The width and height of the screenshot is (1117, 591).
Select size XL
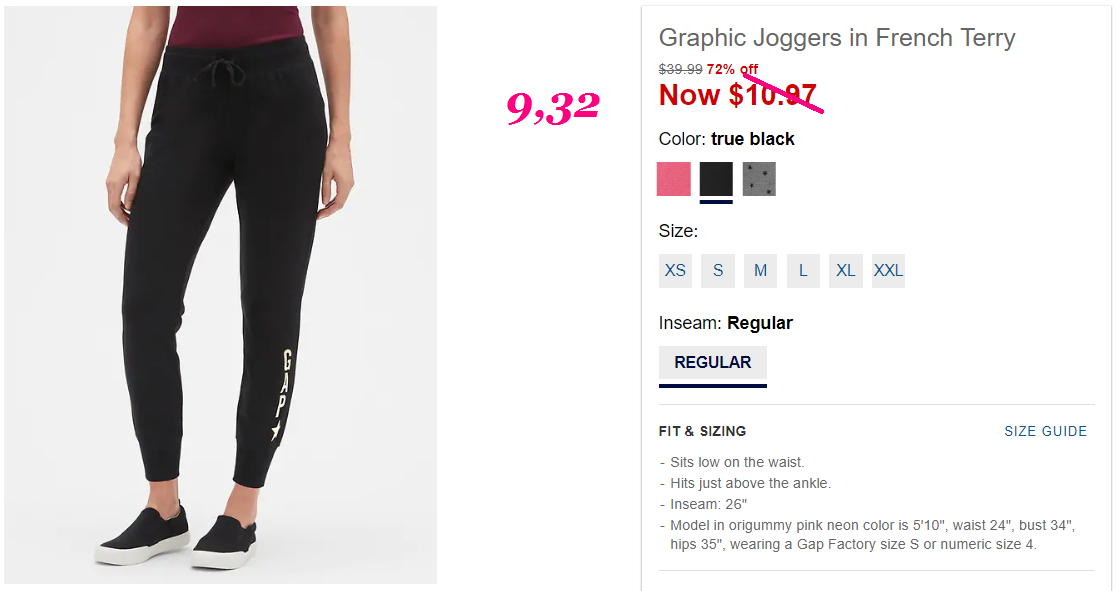846,271
